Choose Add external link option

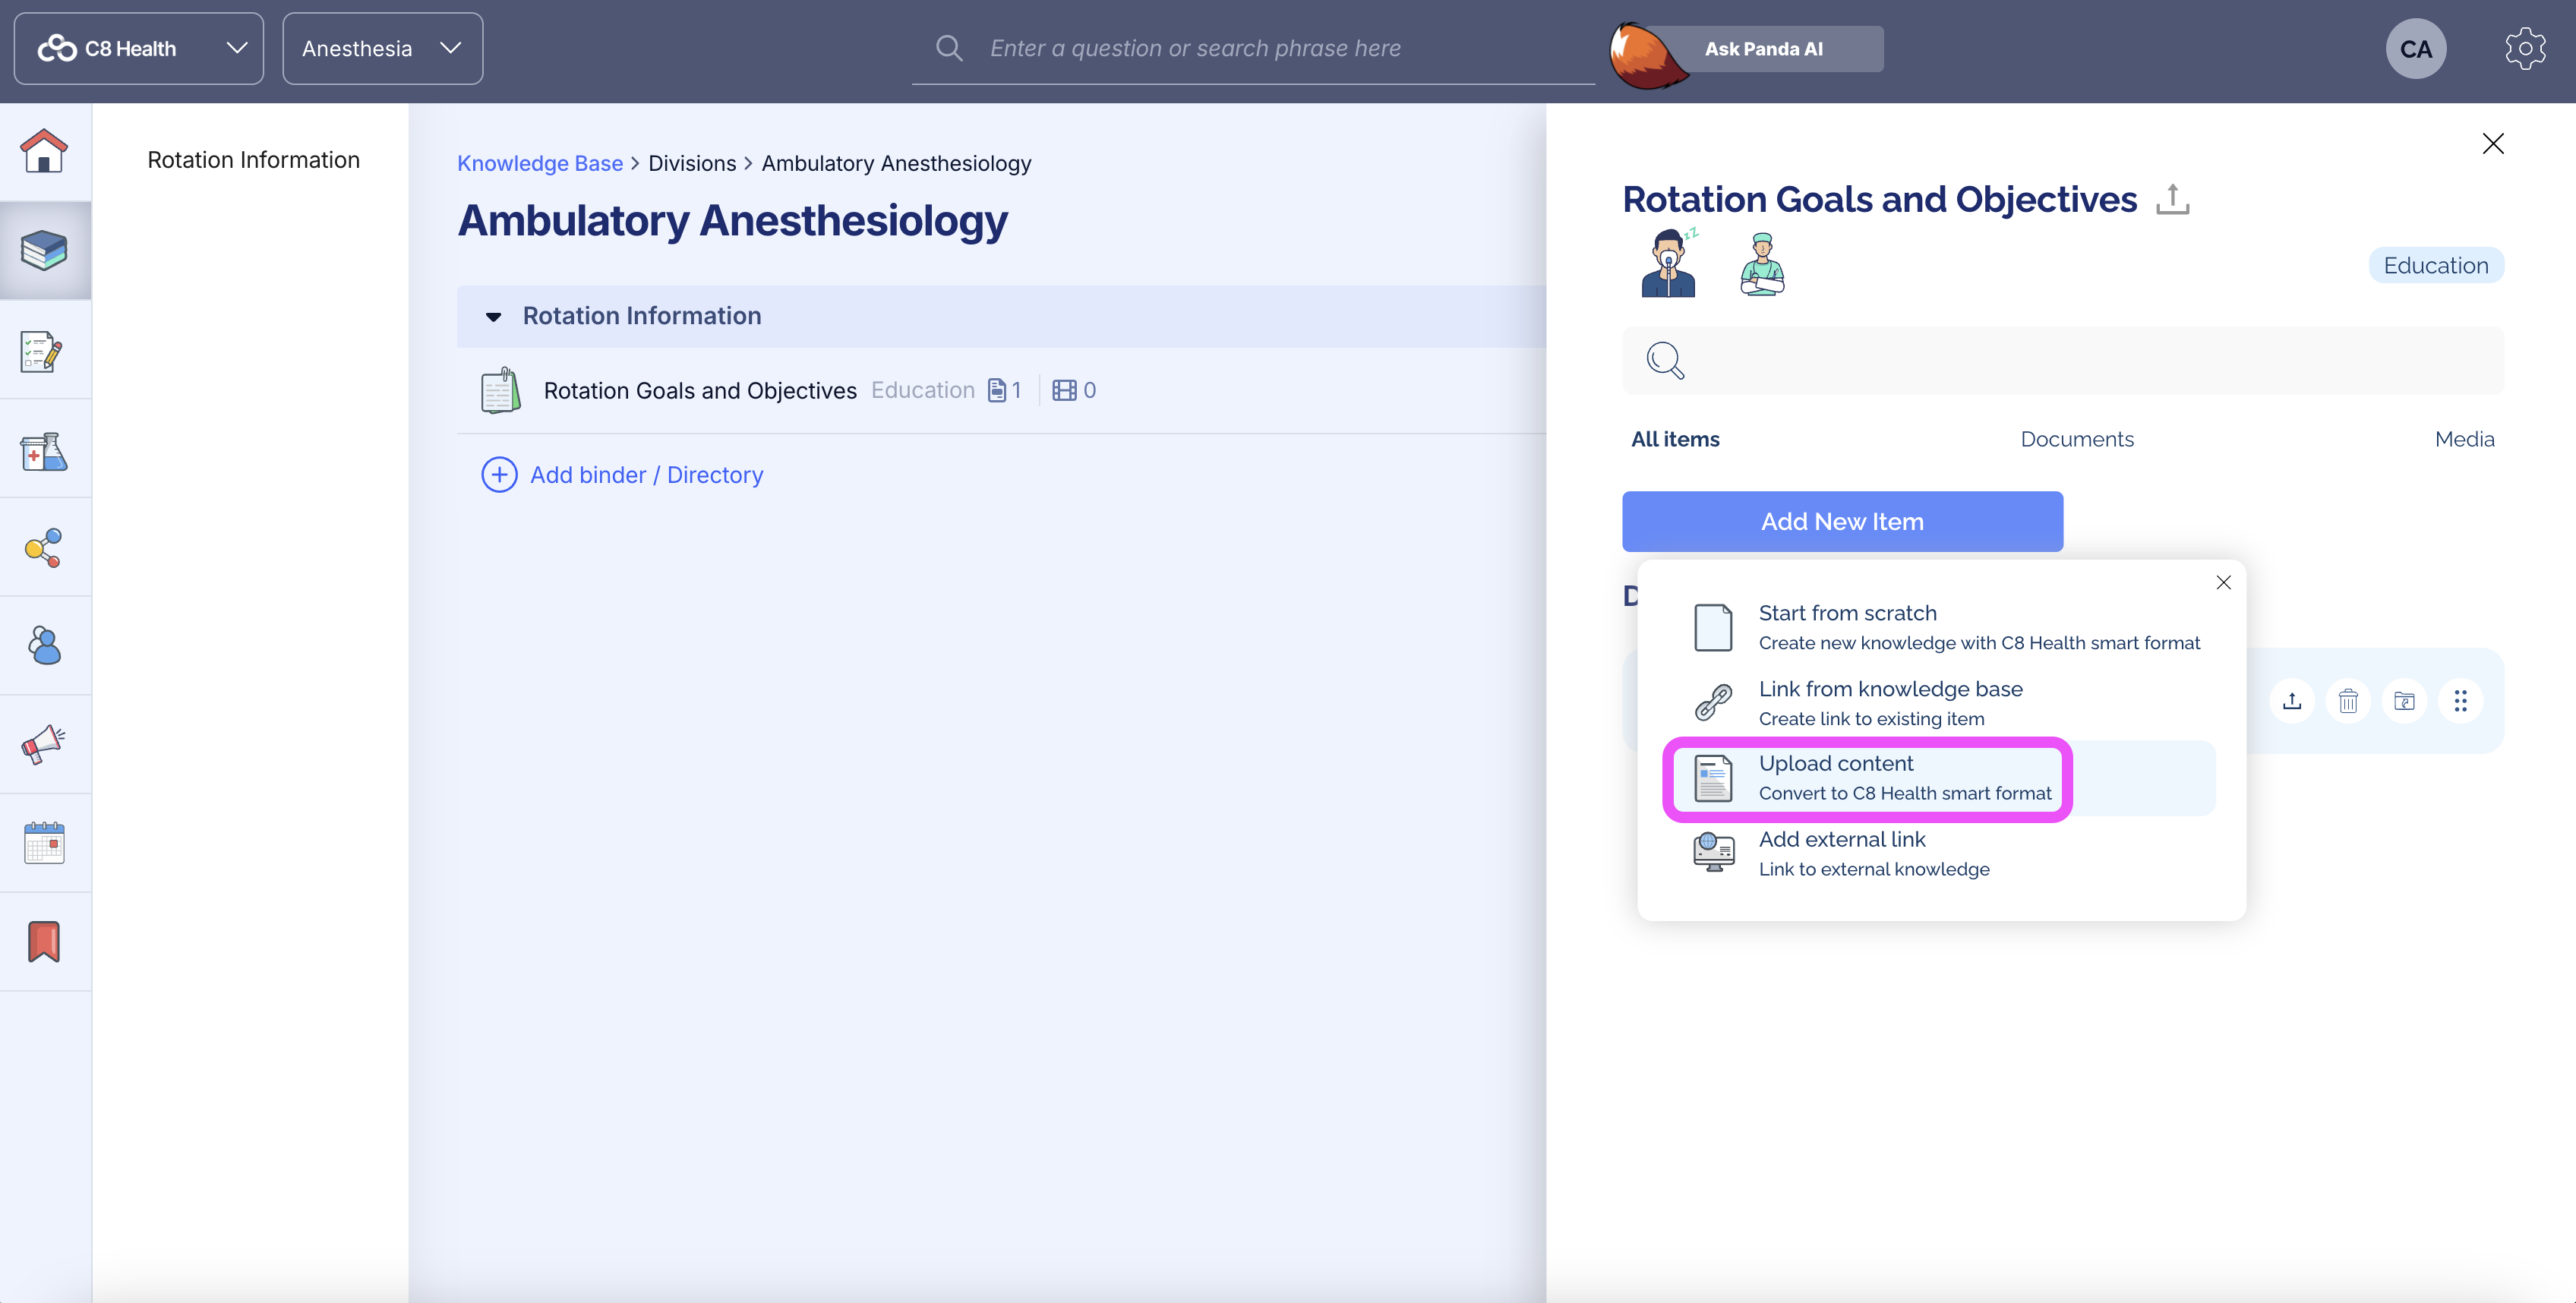point(1942,853)
